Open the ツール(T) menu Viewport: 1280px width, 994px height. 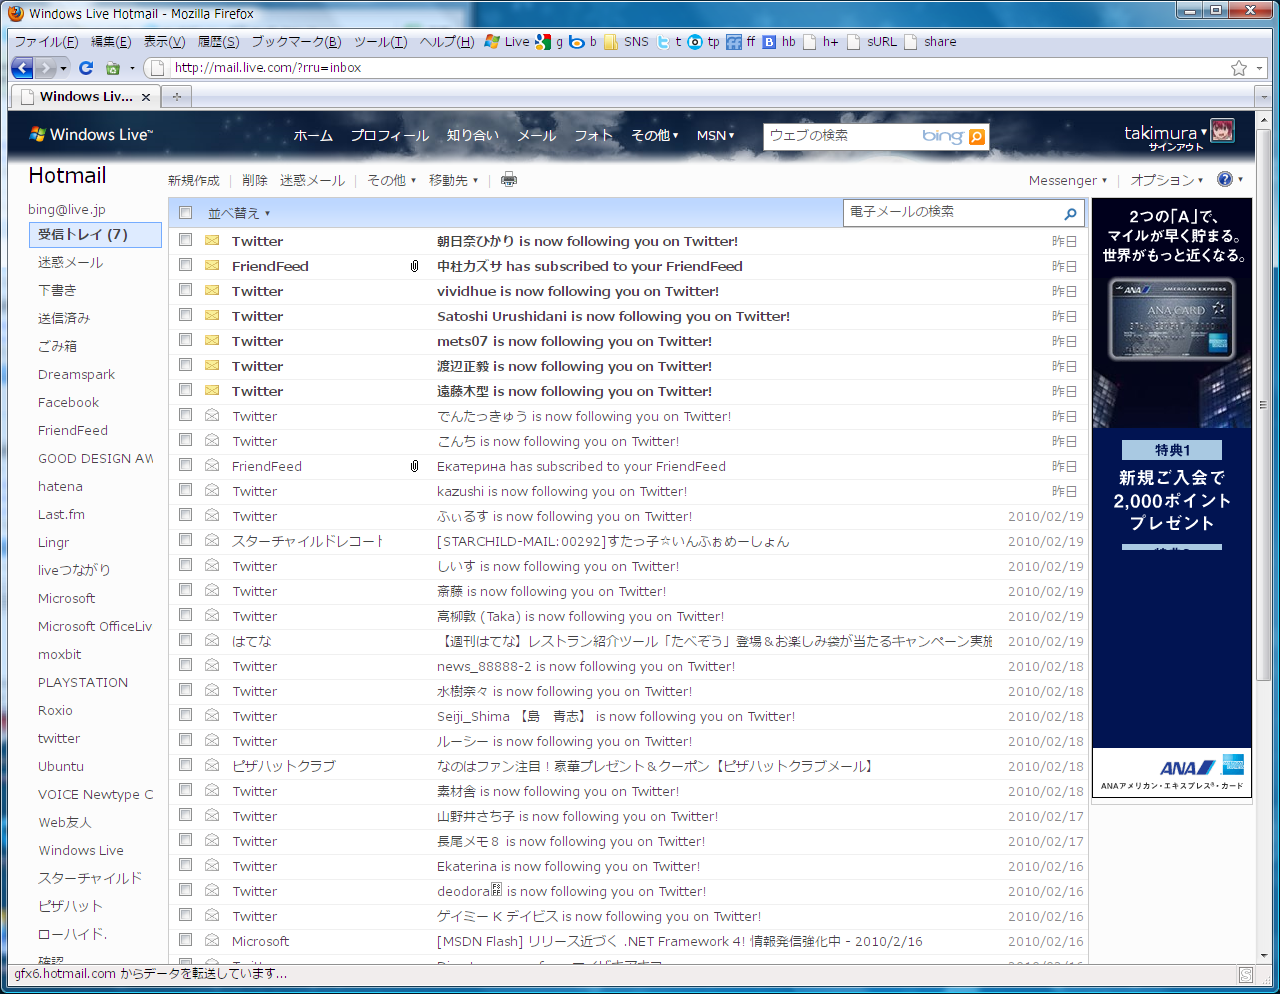381,42
